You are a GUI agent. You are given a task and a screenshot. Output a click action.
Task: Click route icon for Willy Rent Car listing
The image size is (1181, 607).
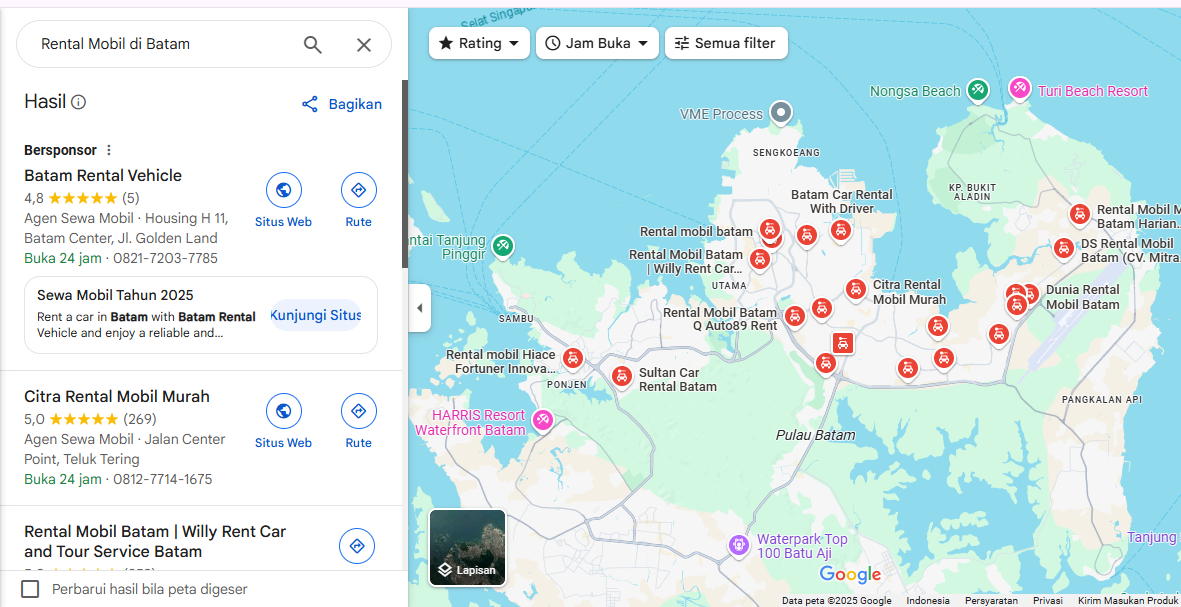click(357, 546)
